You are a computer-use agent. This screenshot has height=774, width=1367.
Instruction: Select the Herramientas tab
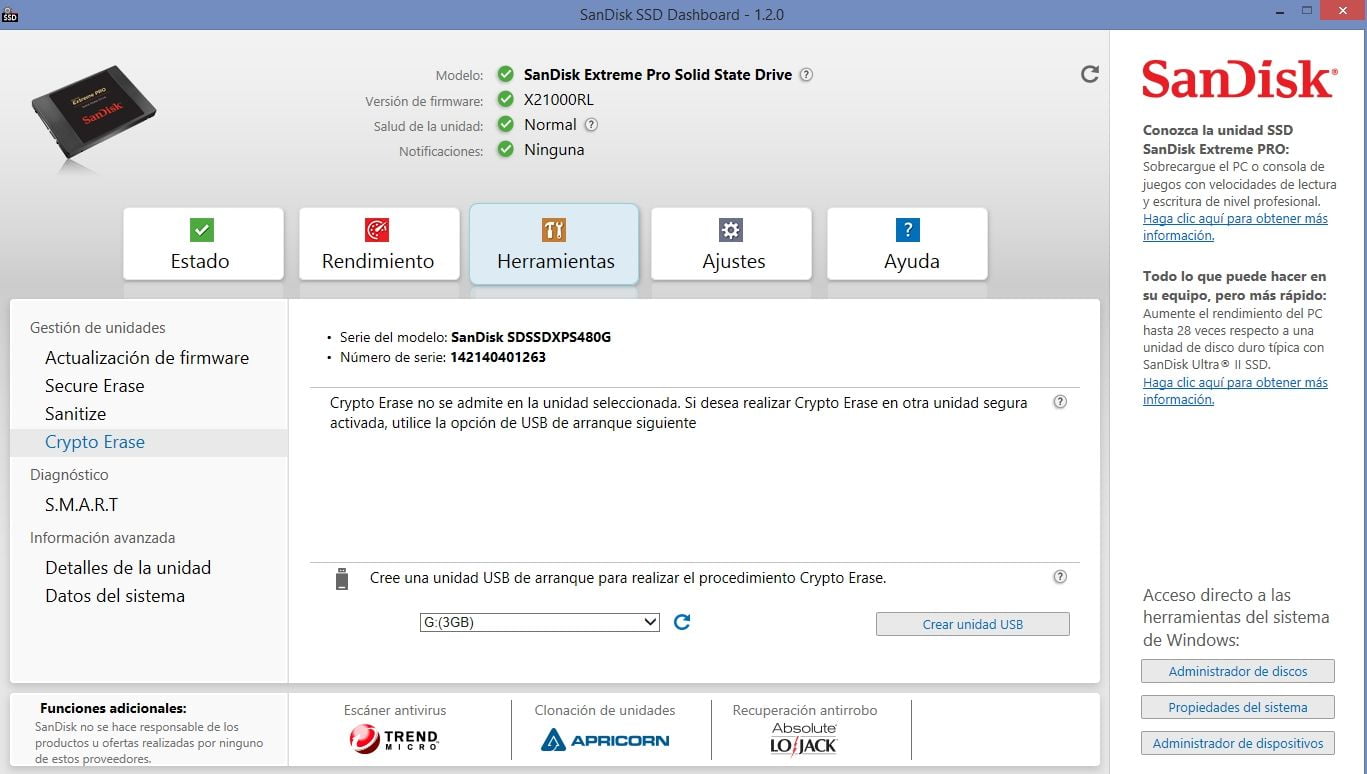(554, 244)
